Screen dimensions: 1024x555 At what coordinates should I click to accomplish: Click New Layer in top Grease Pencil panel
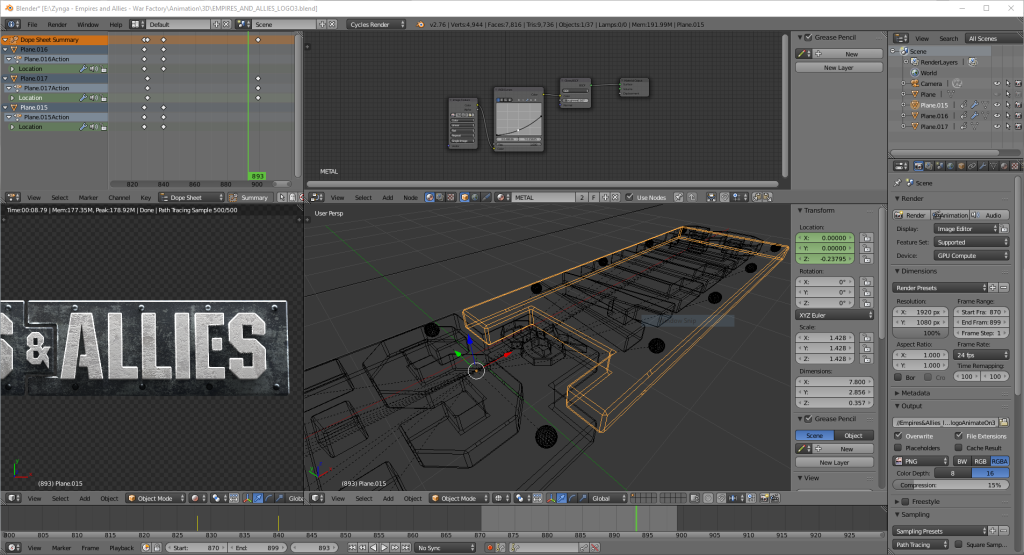[x=839, y=67]
